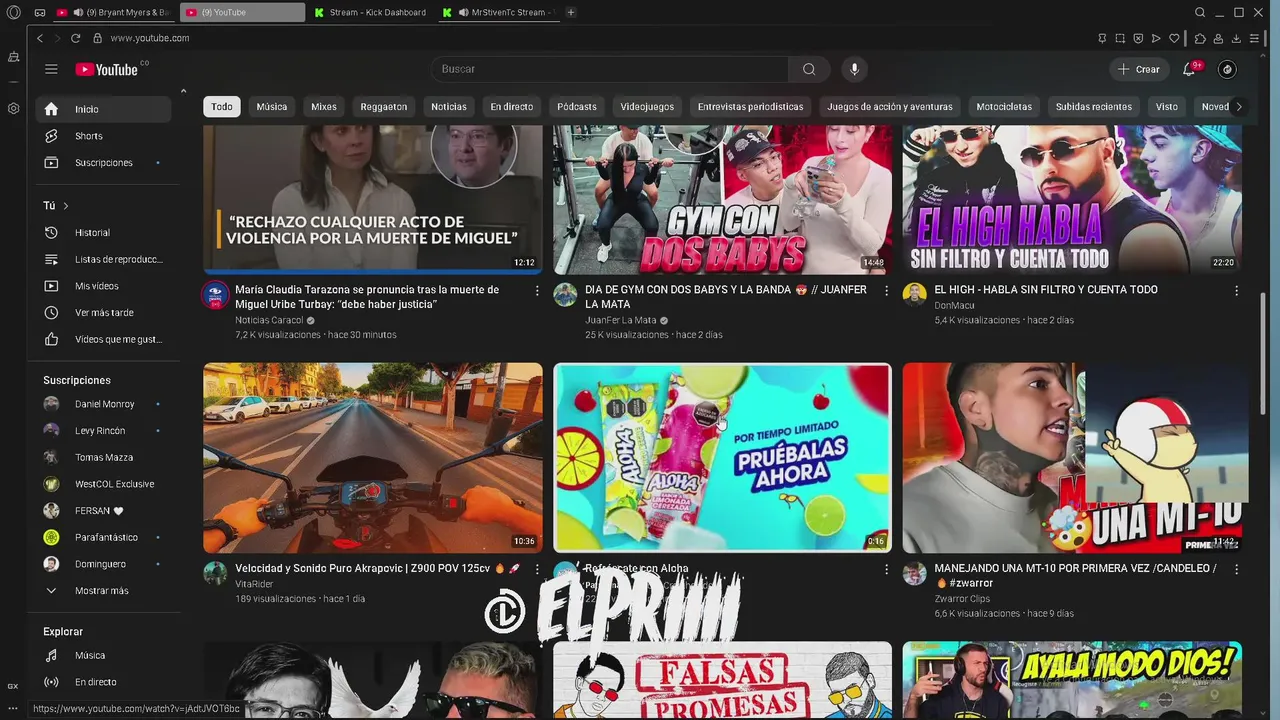Open the Noticias Caracol channel
The width and height of the screenshot is (1280, 720).
point(268,320)
